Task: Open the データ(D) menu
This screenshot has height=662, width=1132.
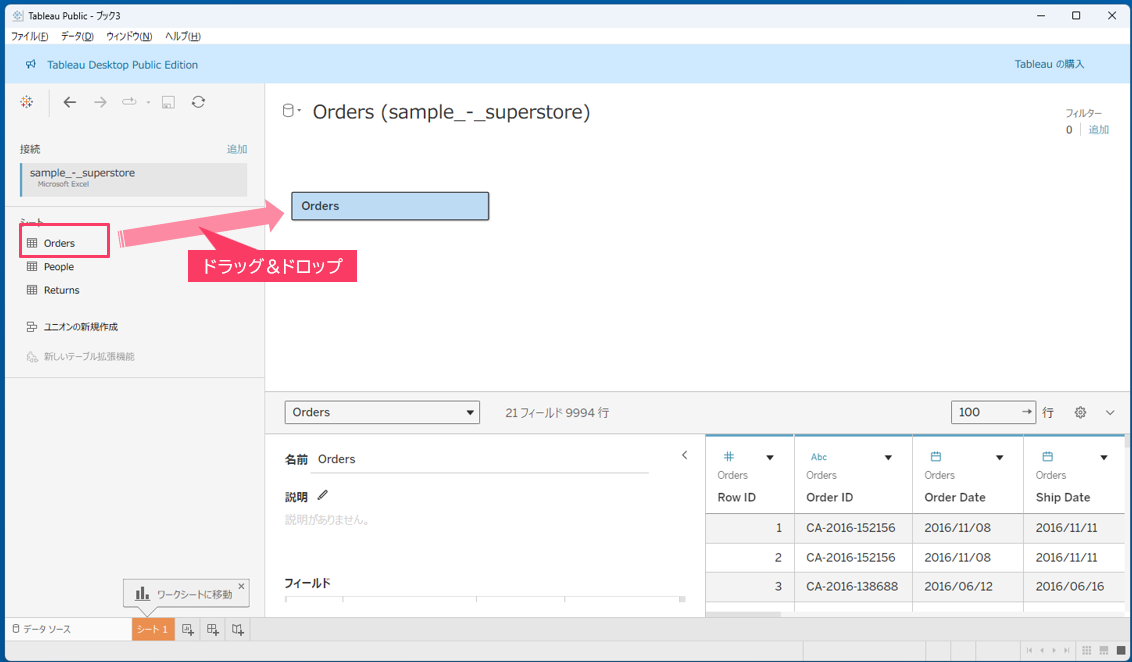Action: (77, 36)
